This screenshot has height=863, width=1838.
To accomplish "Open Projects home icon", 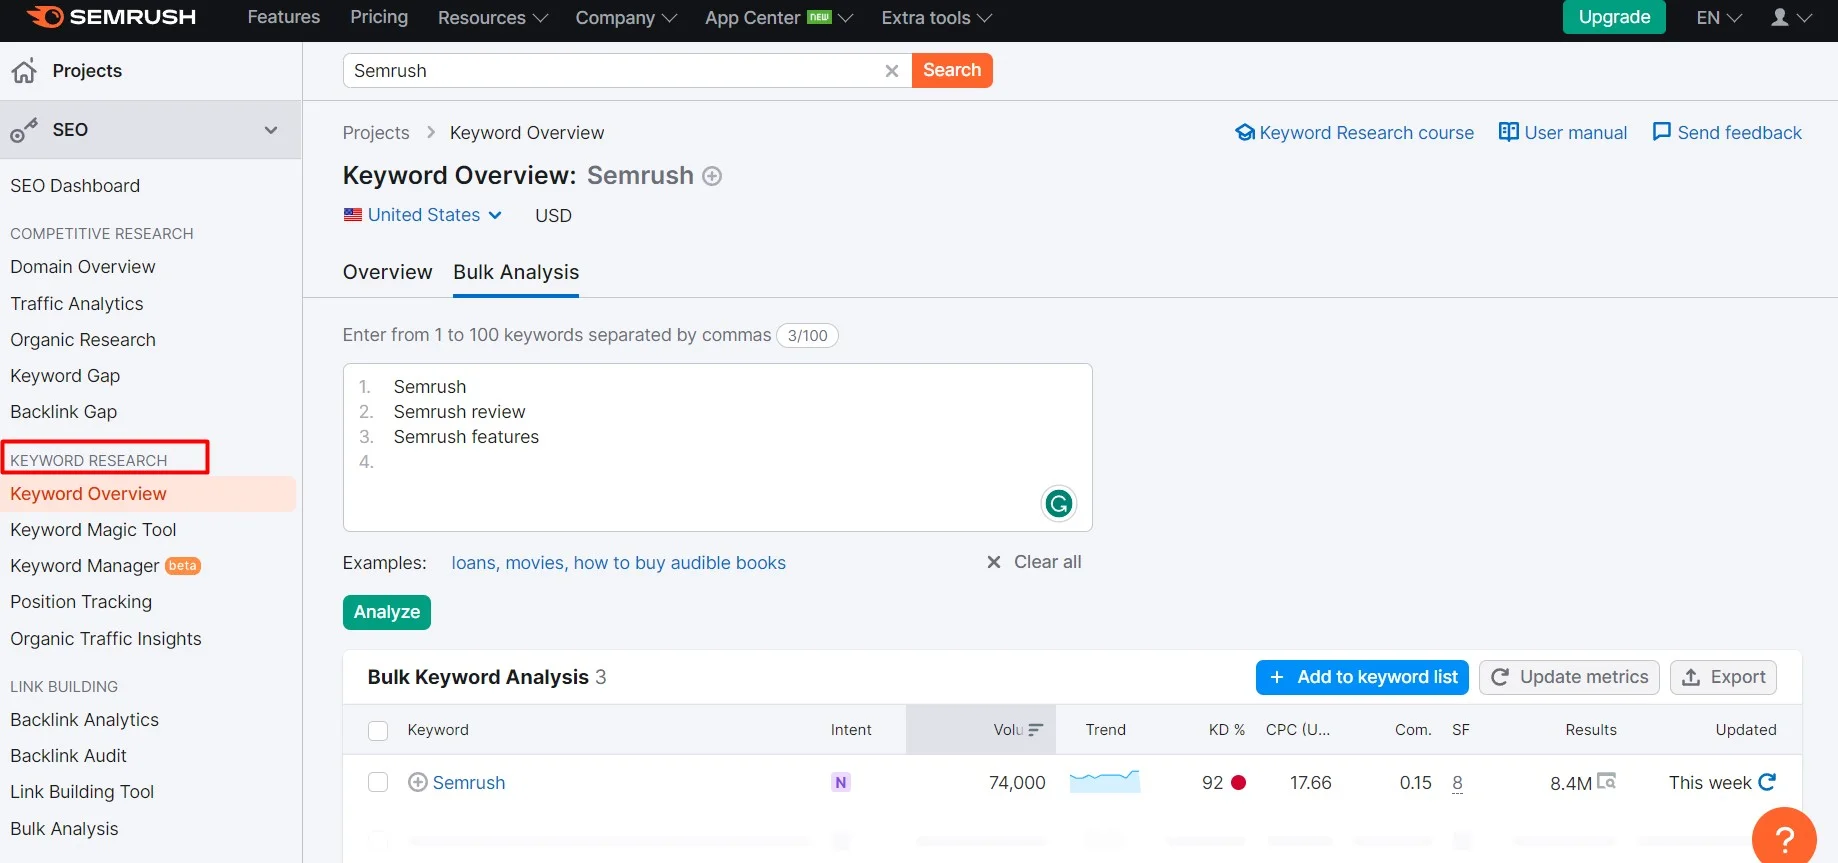I will pos(24,71).
